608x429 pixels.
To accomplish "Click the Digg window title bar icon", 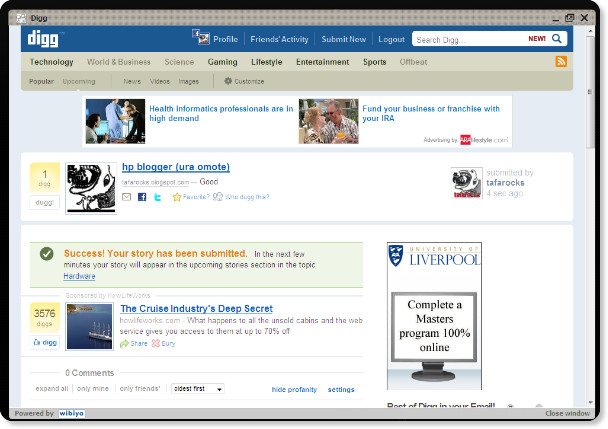I will pyautogui.click(x=21, y=17).
